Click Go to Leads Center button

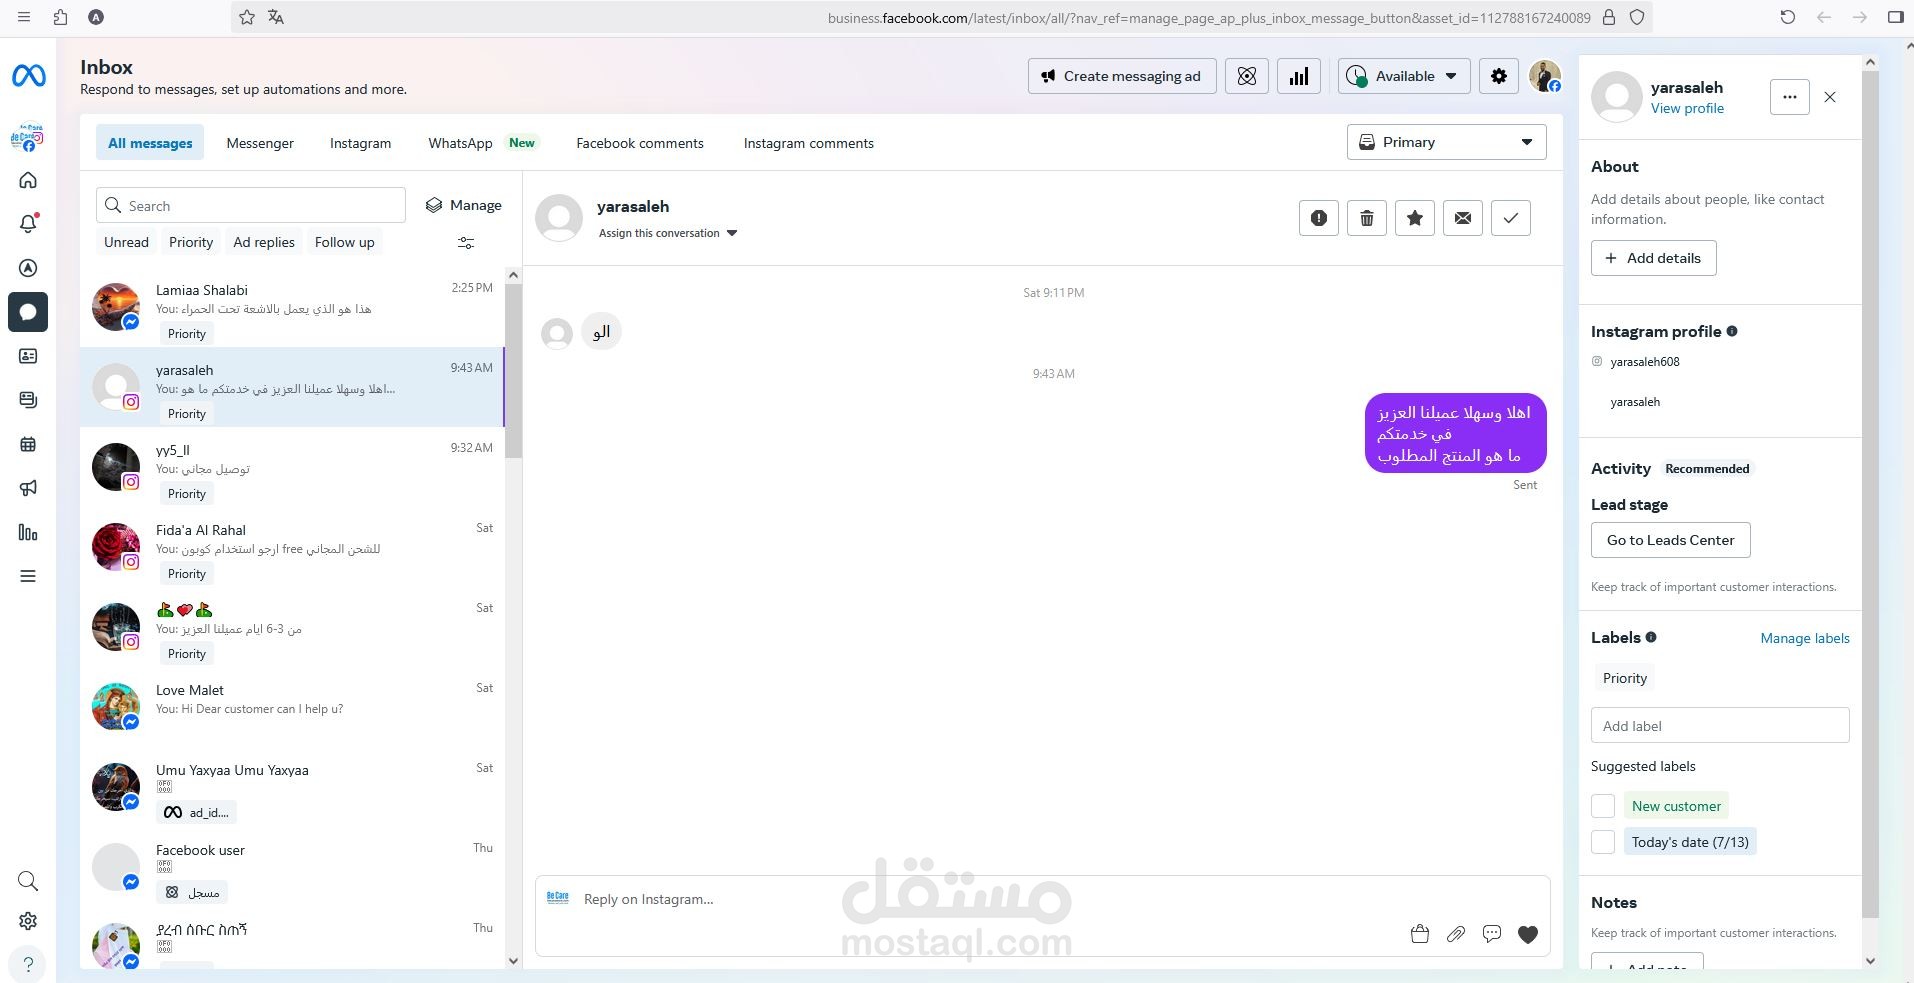(x=1670, y=540)
